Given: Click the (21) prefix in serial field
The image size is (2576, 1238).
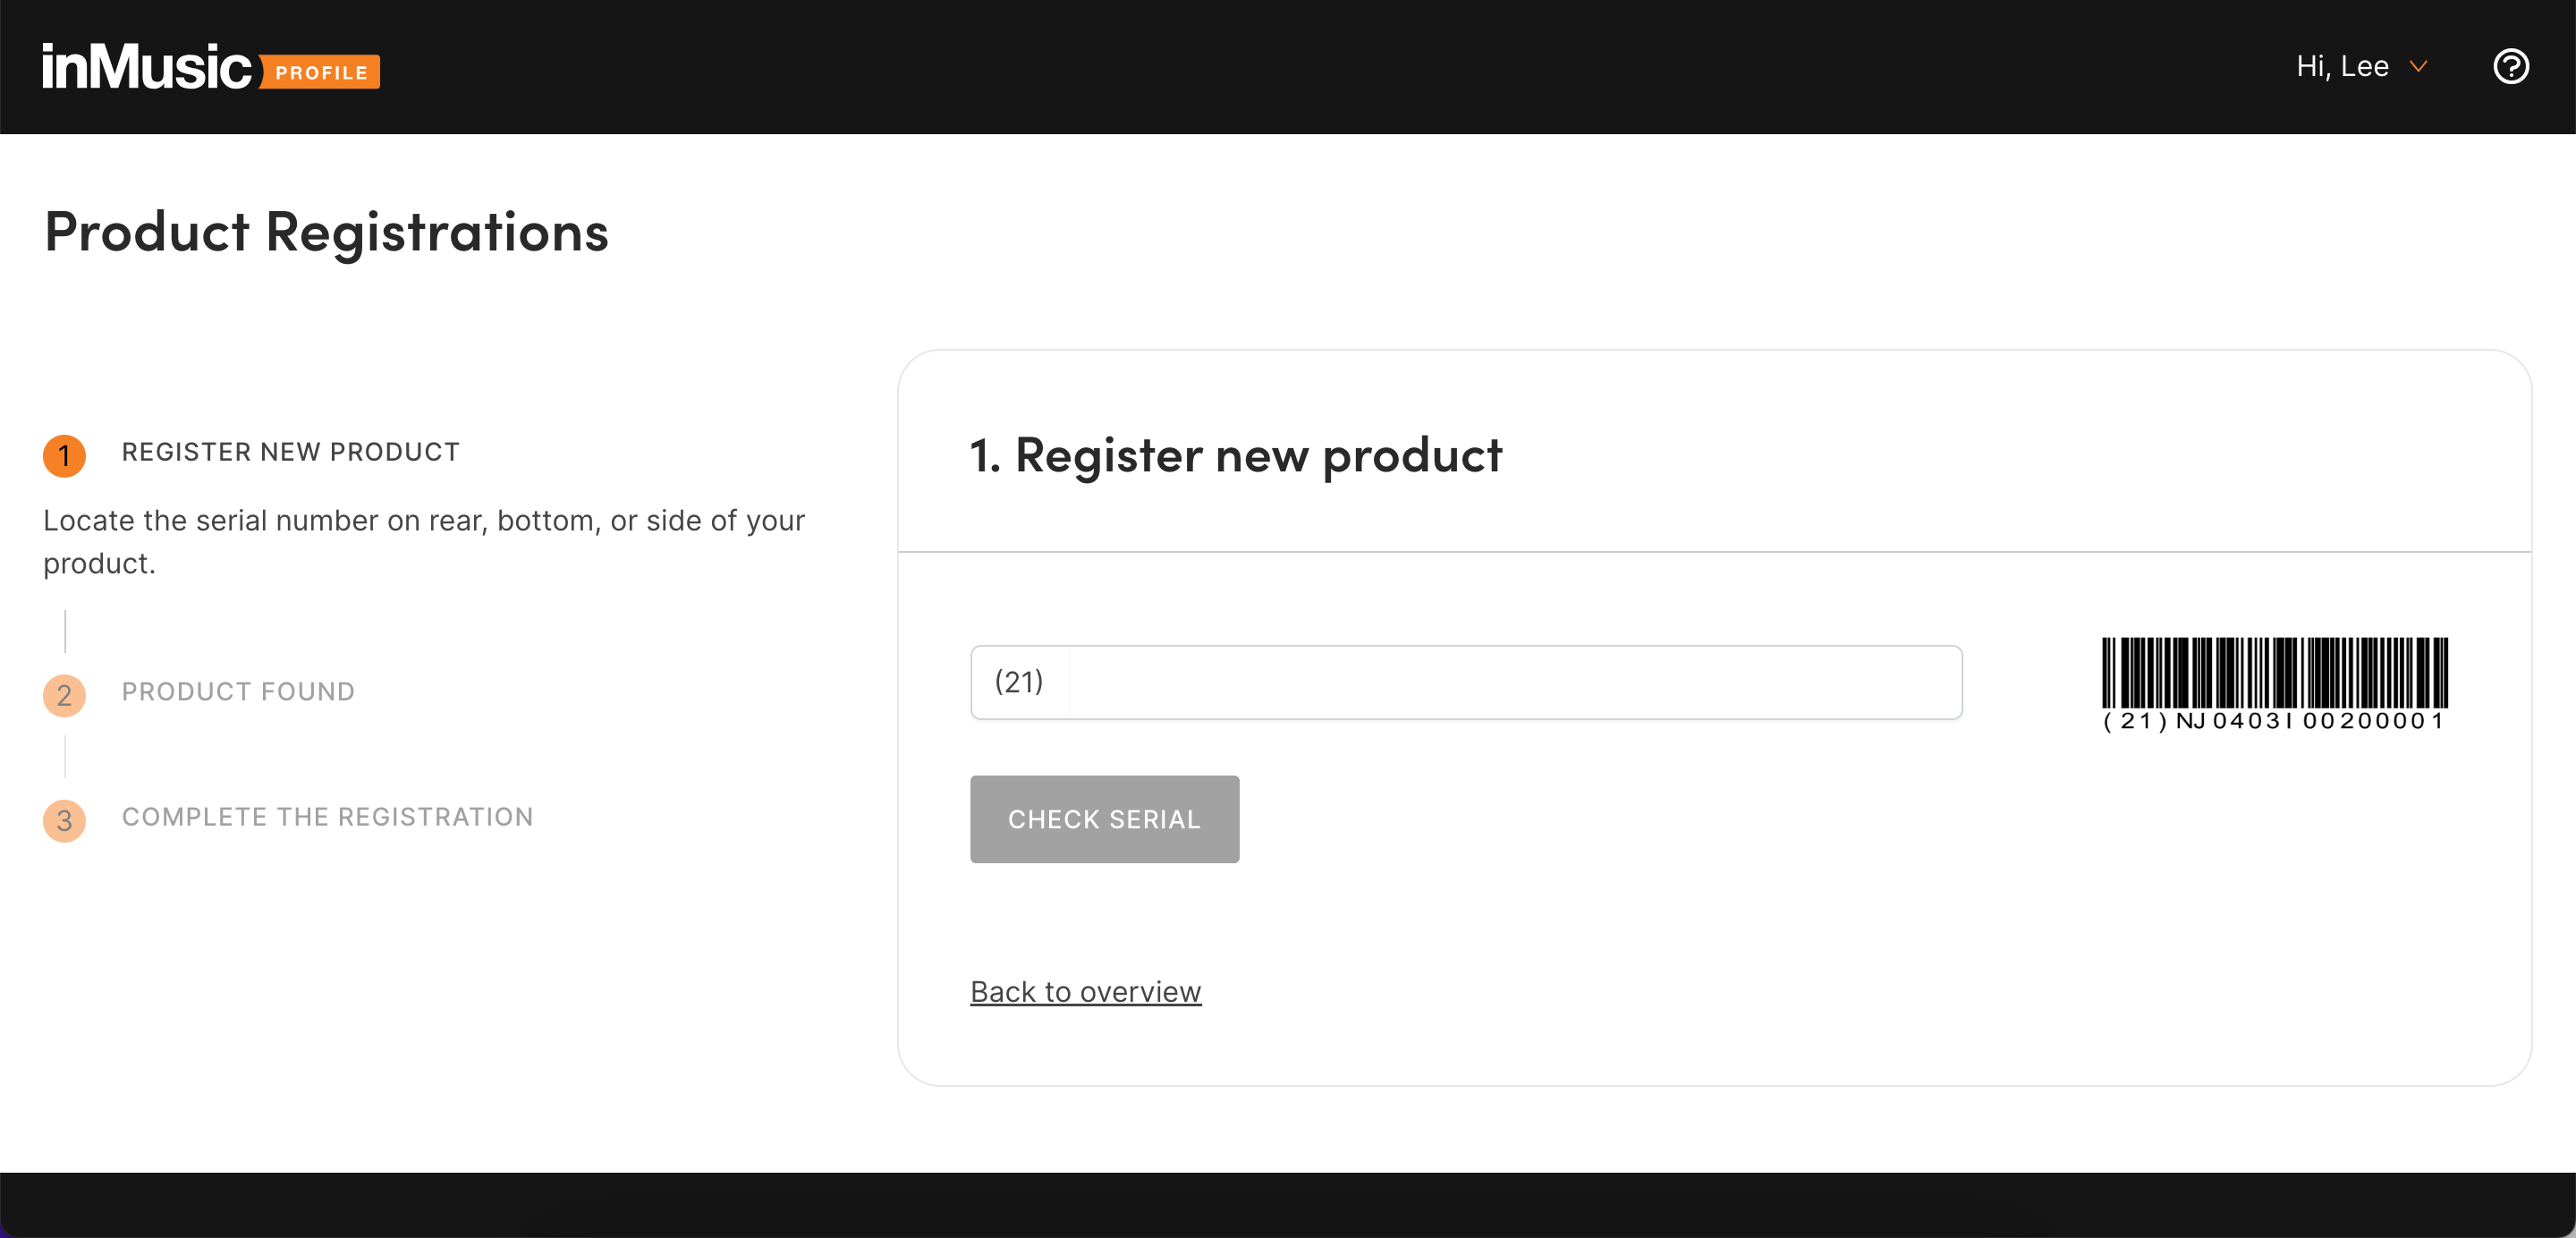Looking at the screenshot, I should pyautogui.click(x=1018, y=682).
